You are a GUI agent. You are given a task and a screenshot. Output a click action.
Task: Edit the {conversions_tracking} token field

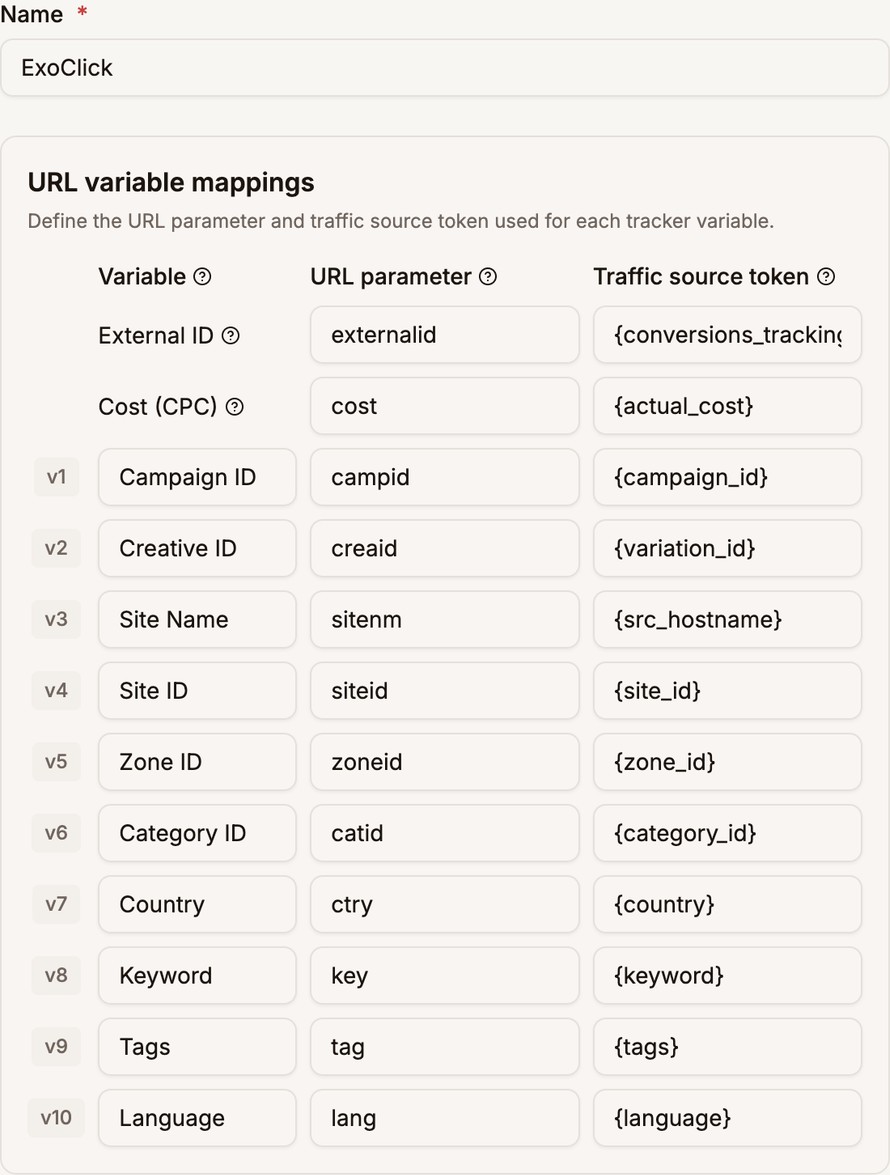point(727,334)
